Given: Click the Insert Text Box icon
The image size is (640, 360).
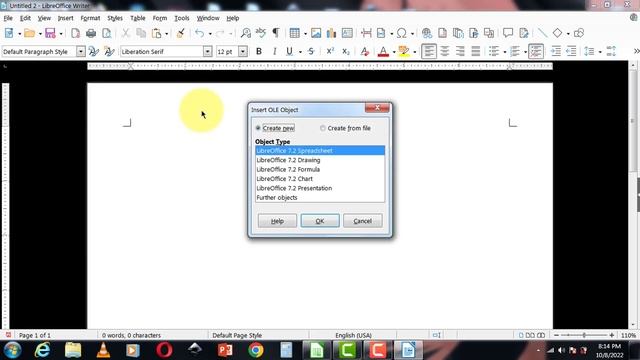Looking at the screenshot, I should tap(347, 33).
